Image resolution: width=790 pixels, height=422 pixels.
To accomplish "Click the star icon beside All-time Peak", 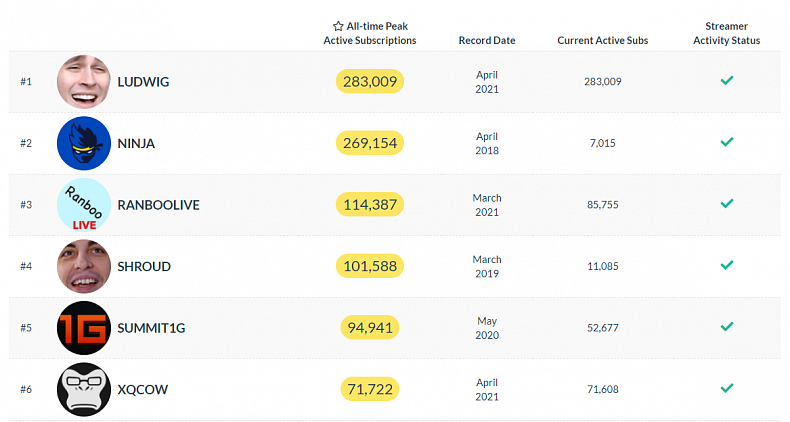I will click(338, 26).
